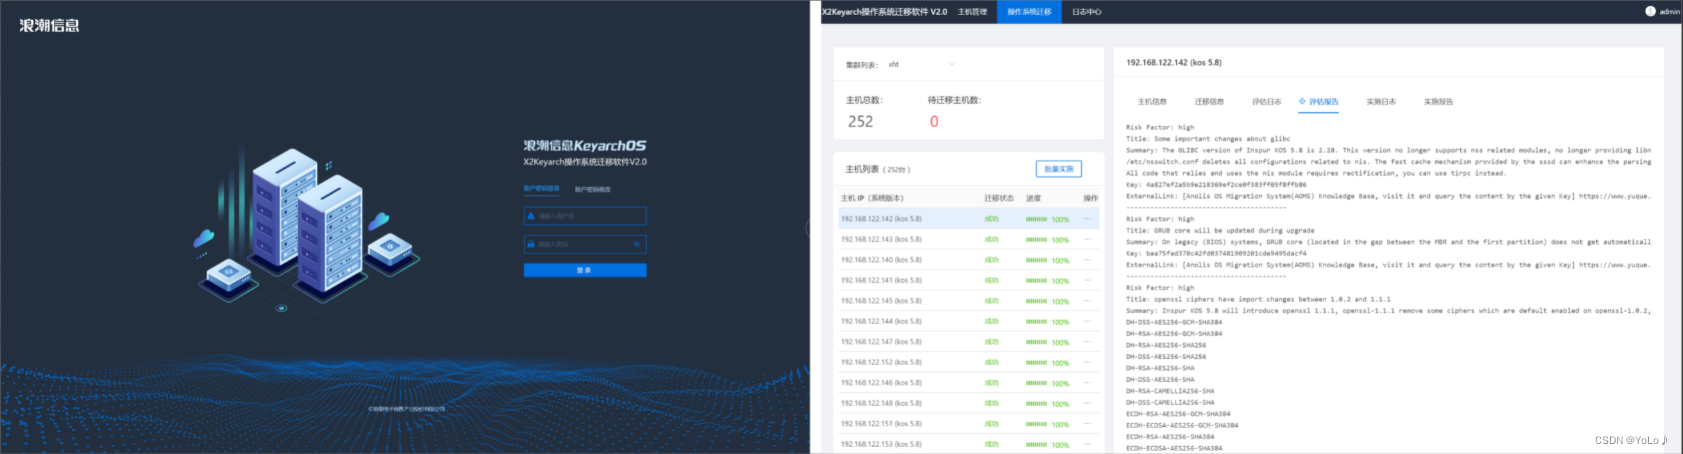Click the blue 登录 login button
Image resolution: width=1683 pixels, height=454 pixels.
[x=585, y=270]
